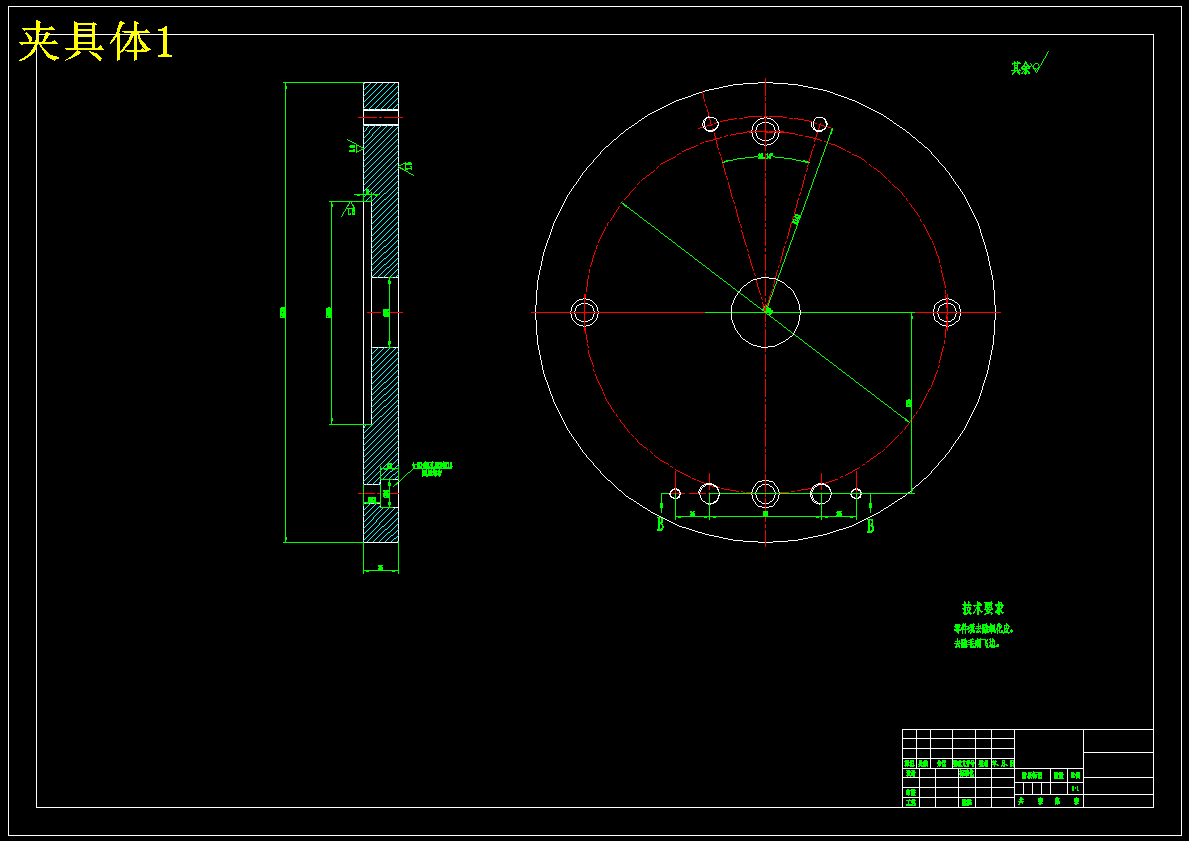Click the right B section-cut label
Screen dimensions: 1189x841
[870, 526]
